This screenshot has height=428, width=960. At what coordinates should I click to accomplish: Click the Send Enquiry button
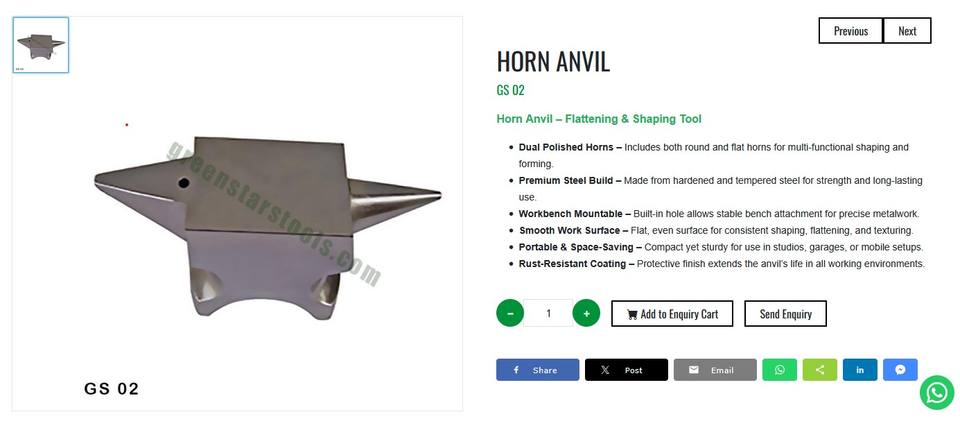[x=786, y=313]
